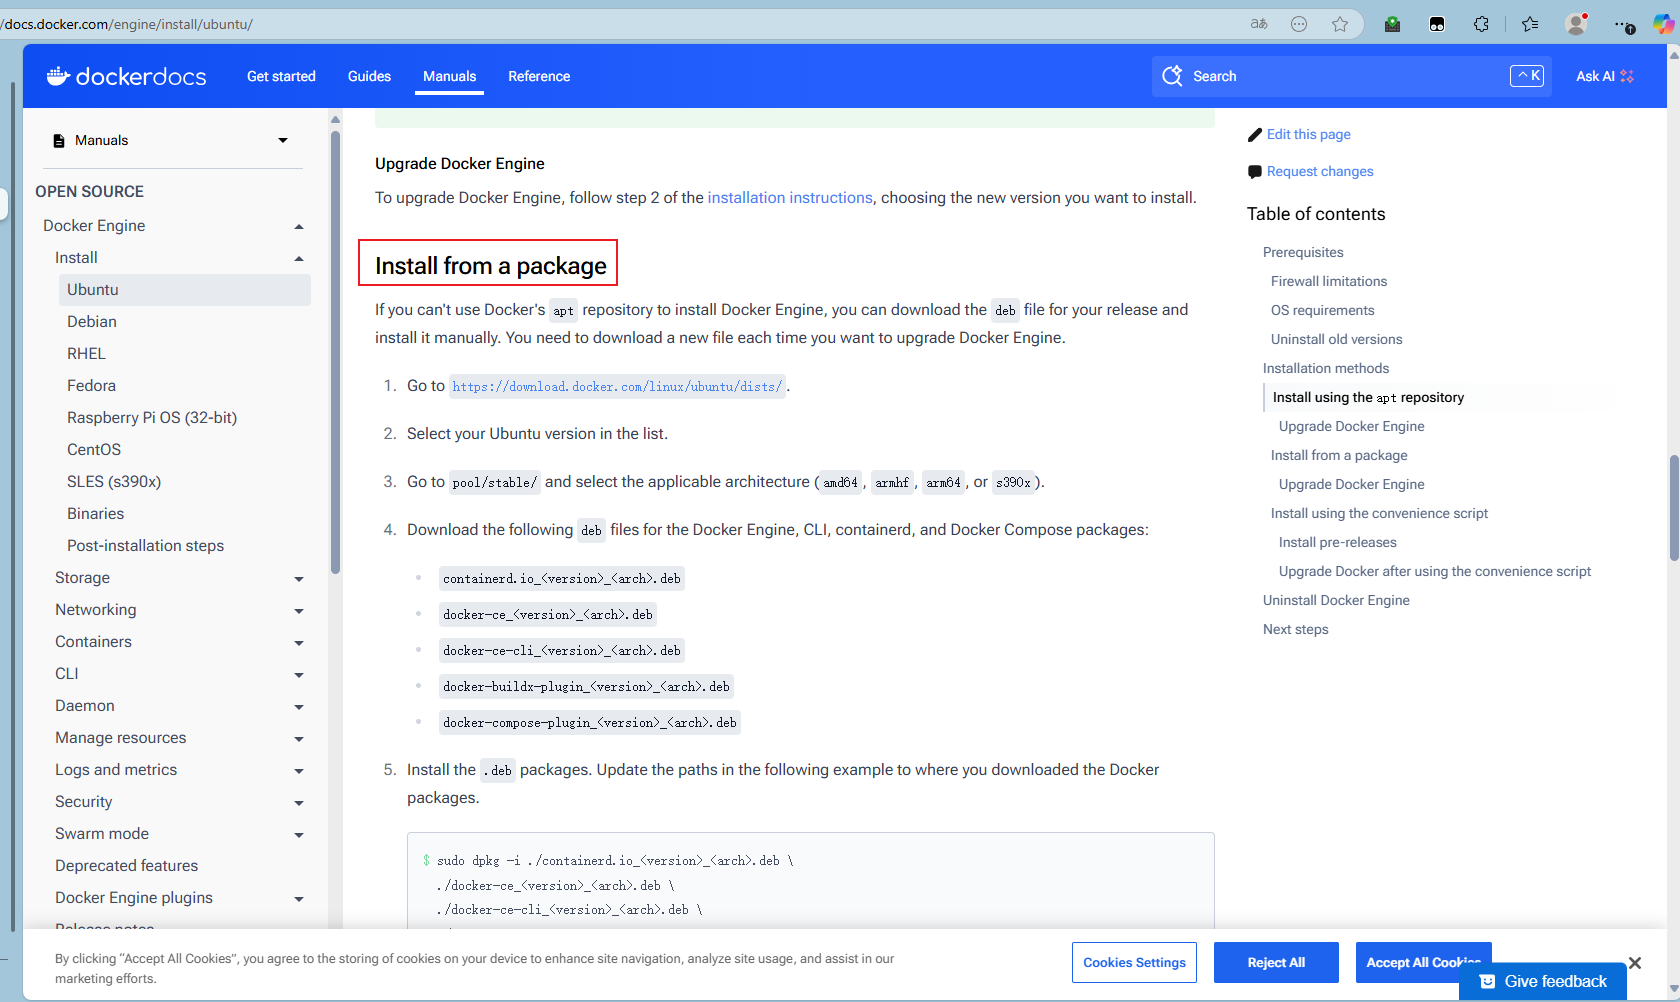This screenshot has width=1680, height=1002.
Task: Click Request changes link
Action: [1320, 172]
